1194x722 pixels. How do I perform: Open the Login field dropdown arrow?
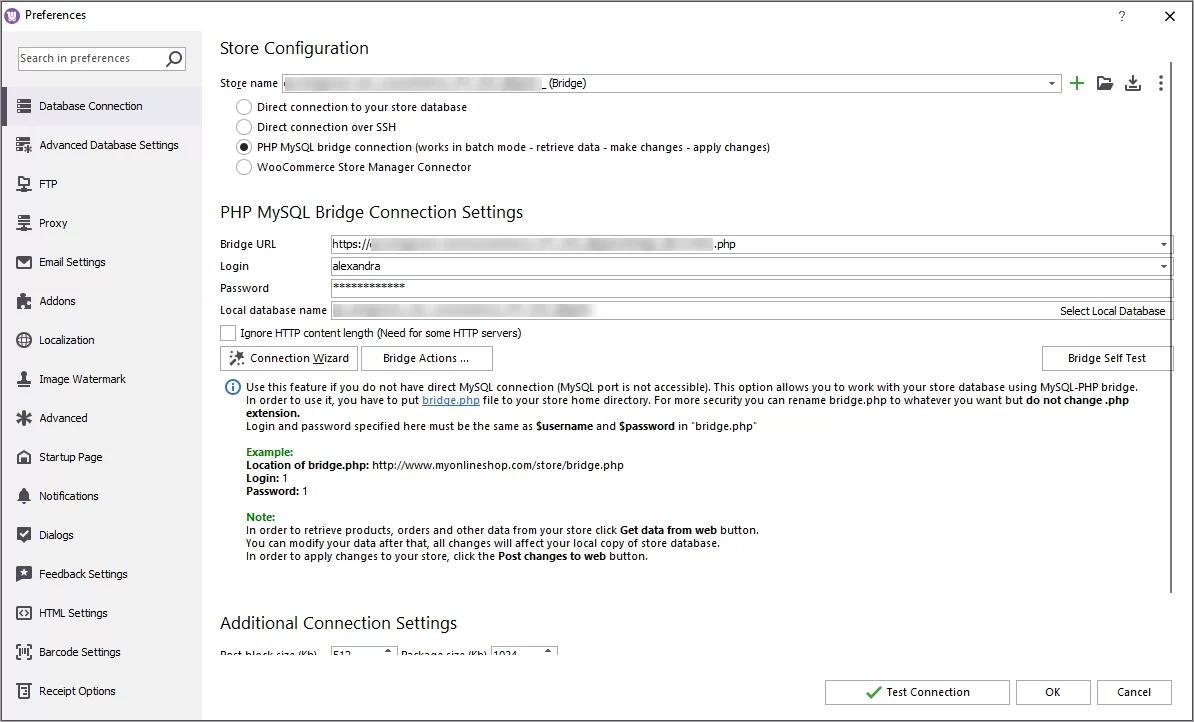(x=1164, y=266)
